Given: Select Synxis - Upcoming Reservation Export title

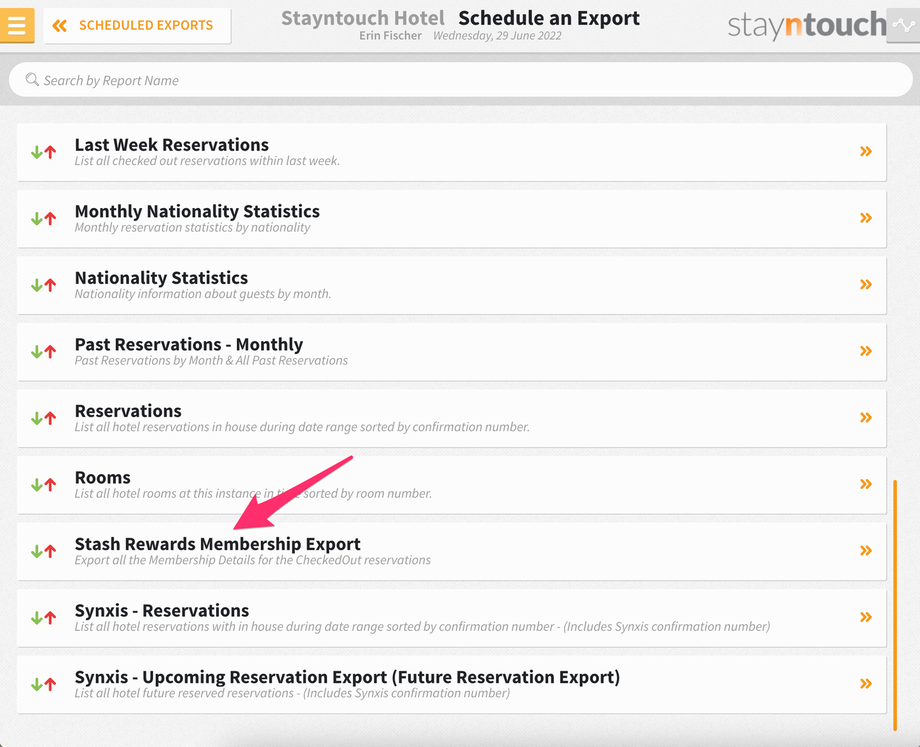Looking at the screenshot, I should point(347,677).
